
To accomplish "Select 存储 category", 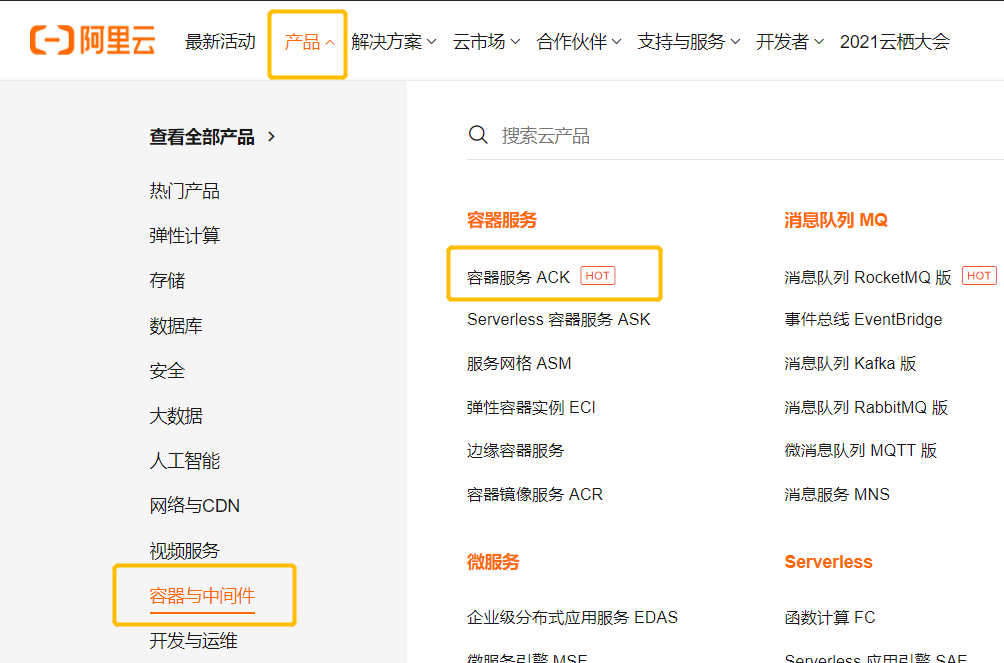I will coord(167,281).
